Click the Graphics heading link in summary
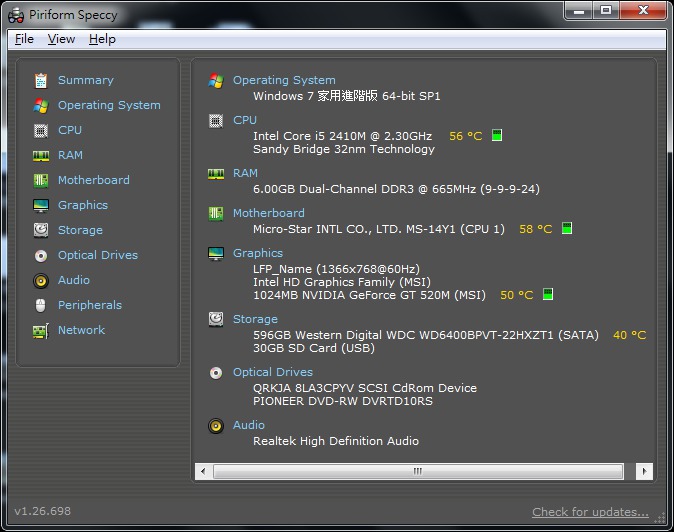The image size is (674, 532). click(x=258, y=253)
